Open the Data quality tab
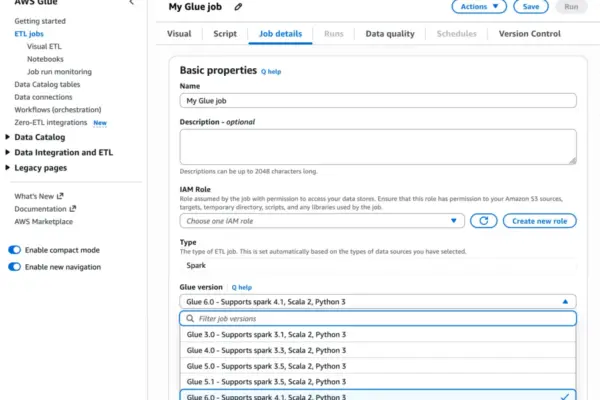The image size is (600, 400). 390,34
